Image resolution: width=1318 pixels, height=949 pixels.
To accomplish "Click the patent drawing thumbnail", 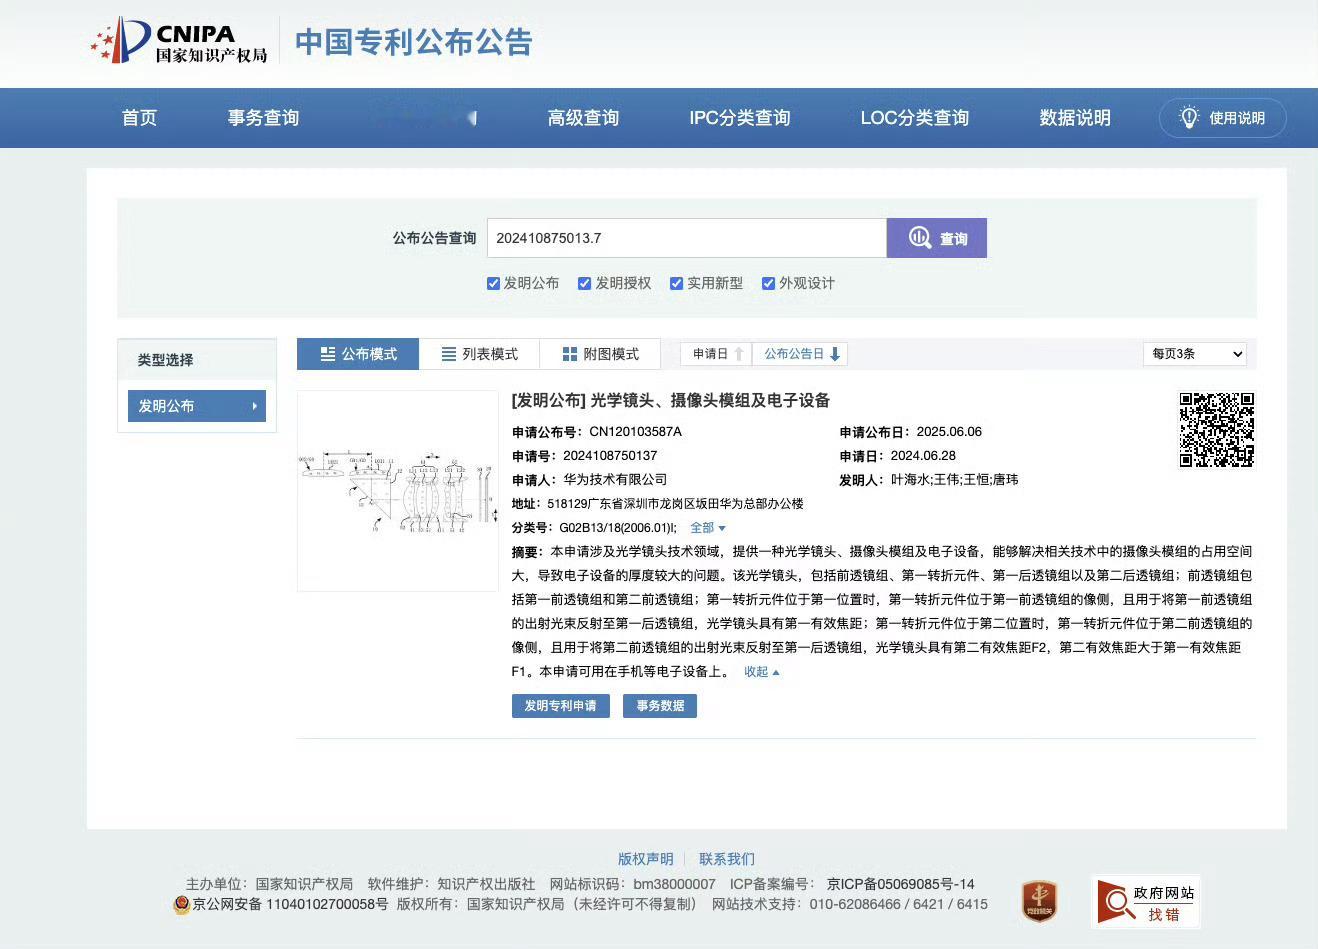I will click(398, 491).
